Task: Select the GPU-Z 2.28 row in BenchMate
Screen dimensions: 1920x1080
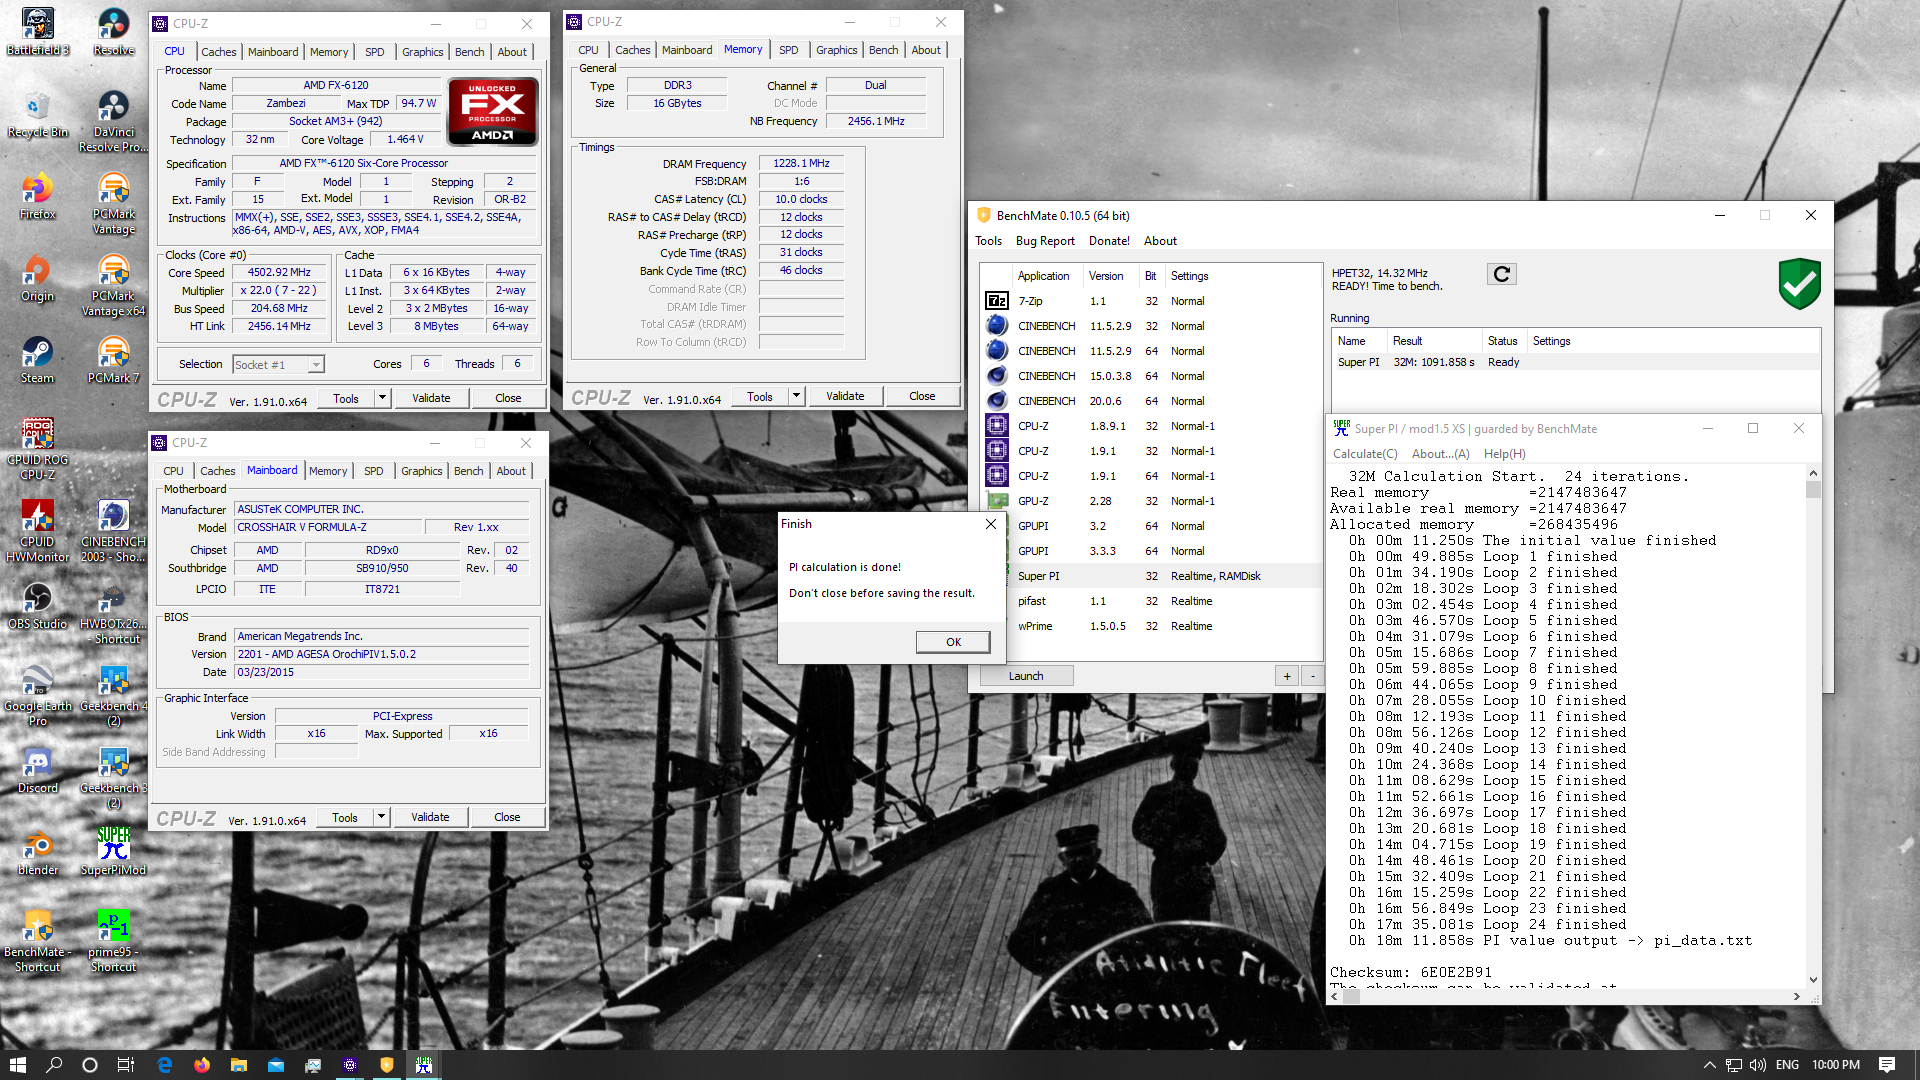Action: pos(1150,501)
